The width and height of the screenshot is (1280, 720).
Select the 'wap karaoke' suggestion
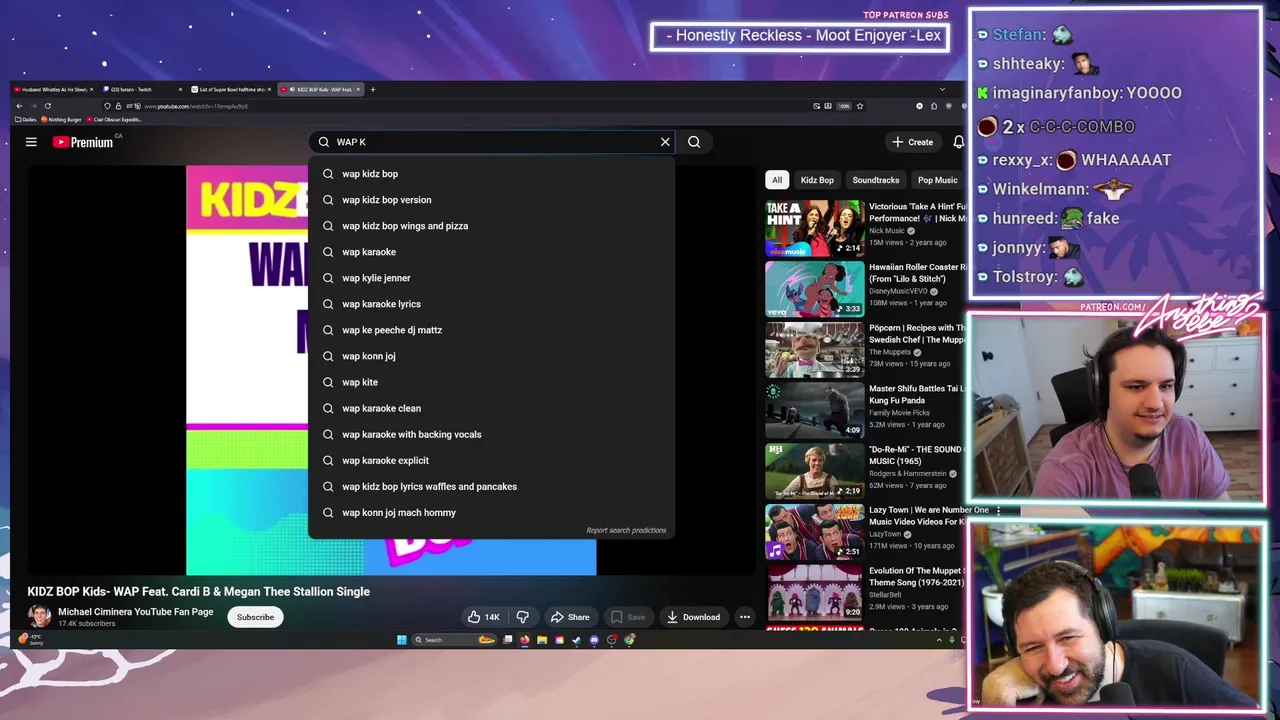[491, 252]
